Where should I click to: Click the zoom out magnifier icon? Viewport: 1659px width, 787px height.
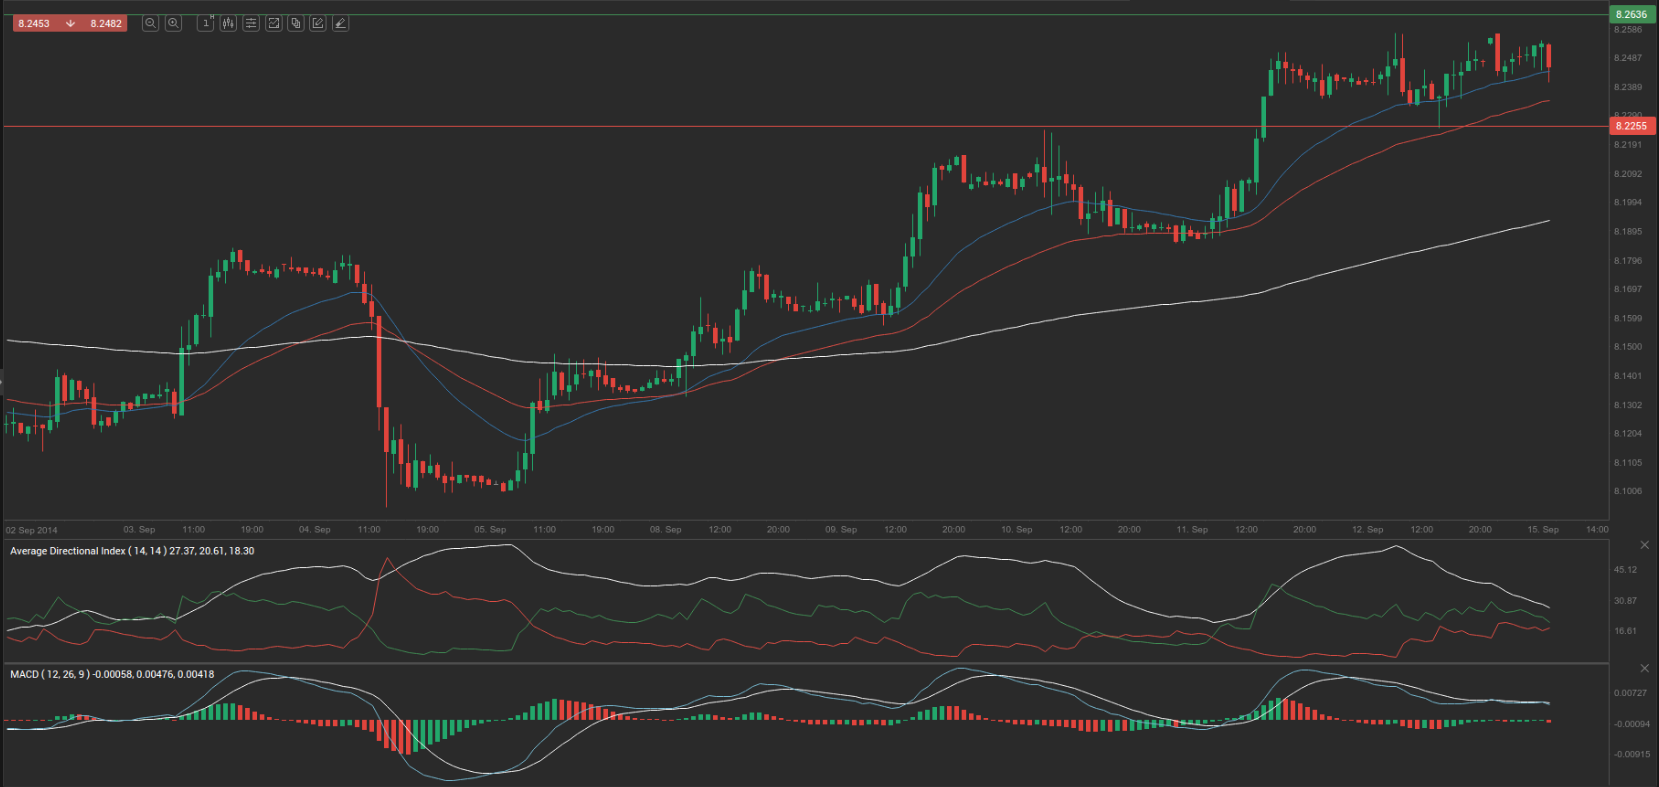[x=150, y=23]
